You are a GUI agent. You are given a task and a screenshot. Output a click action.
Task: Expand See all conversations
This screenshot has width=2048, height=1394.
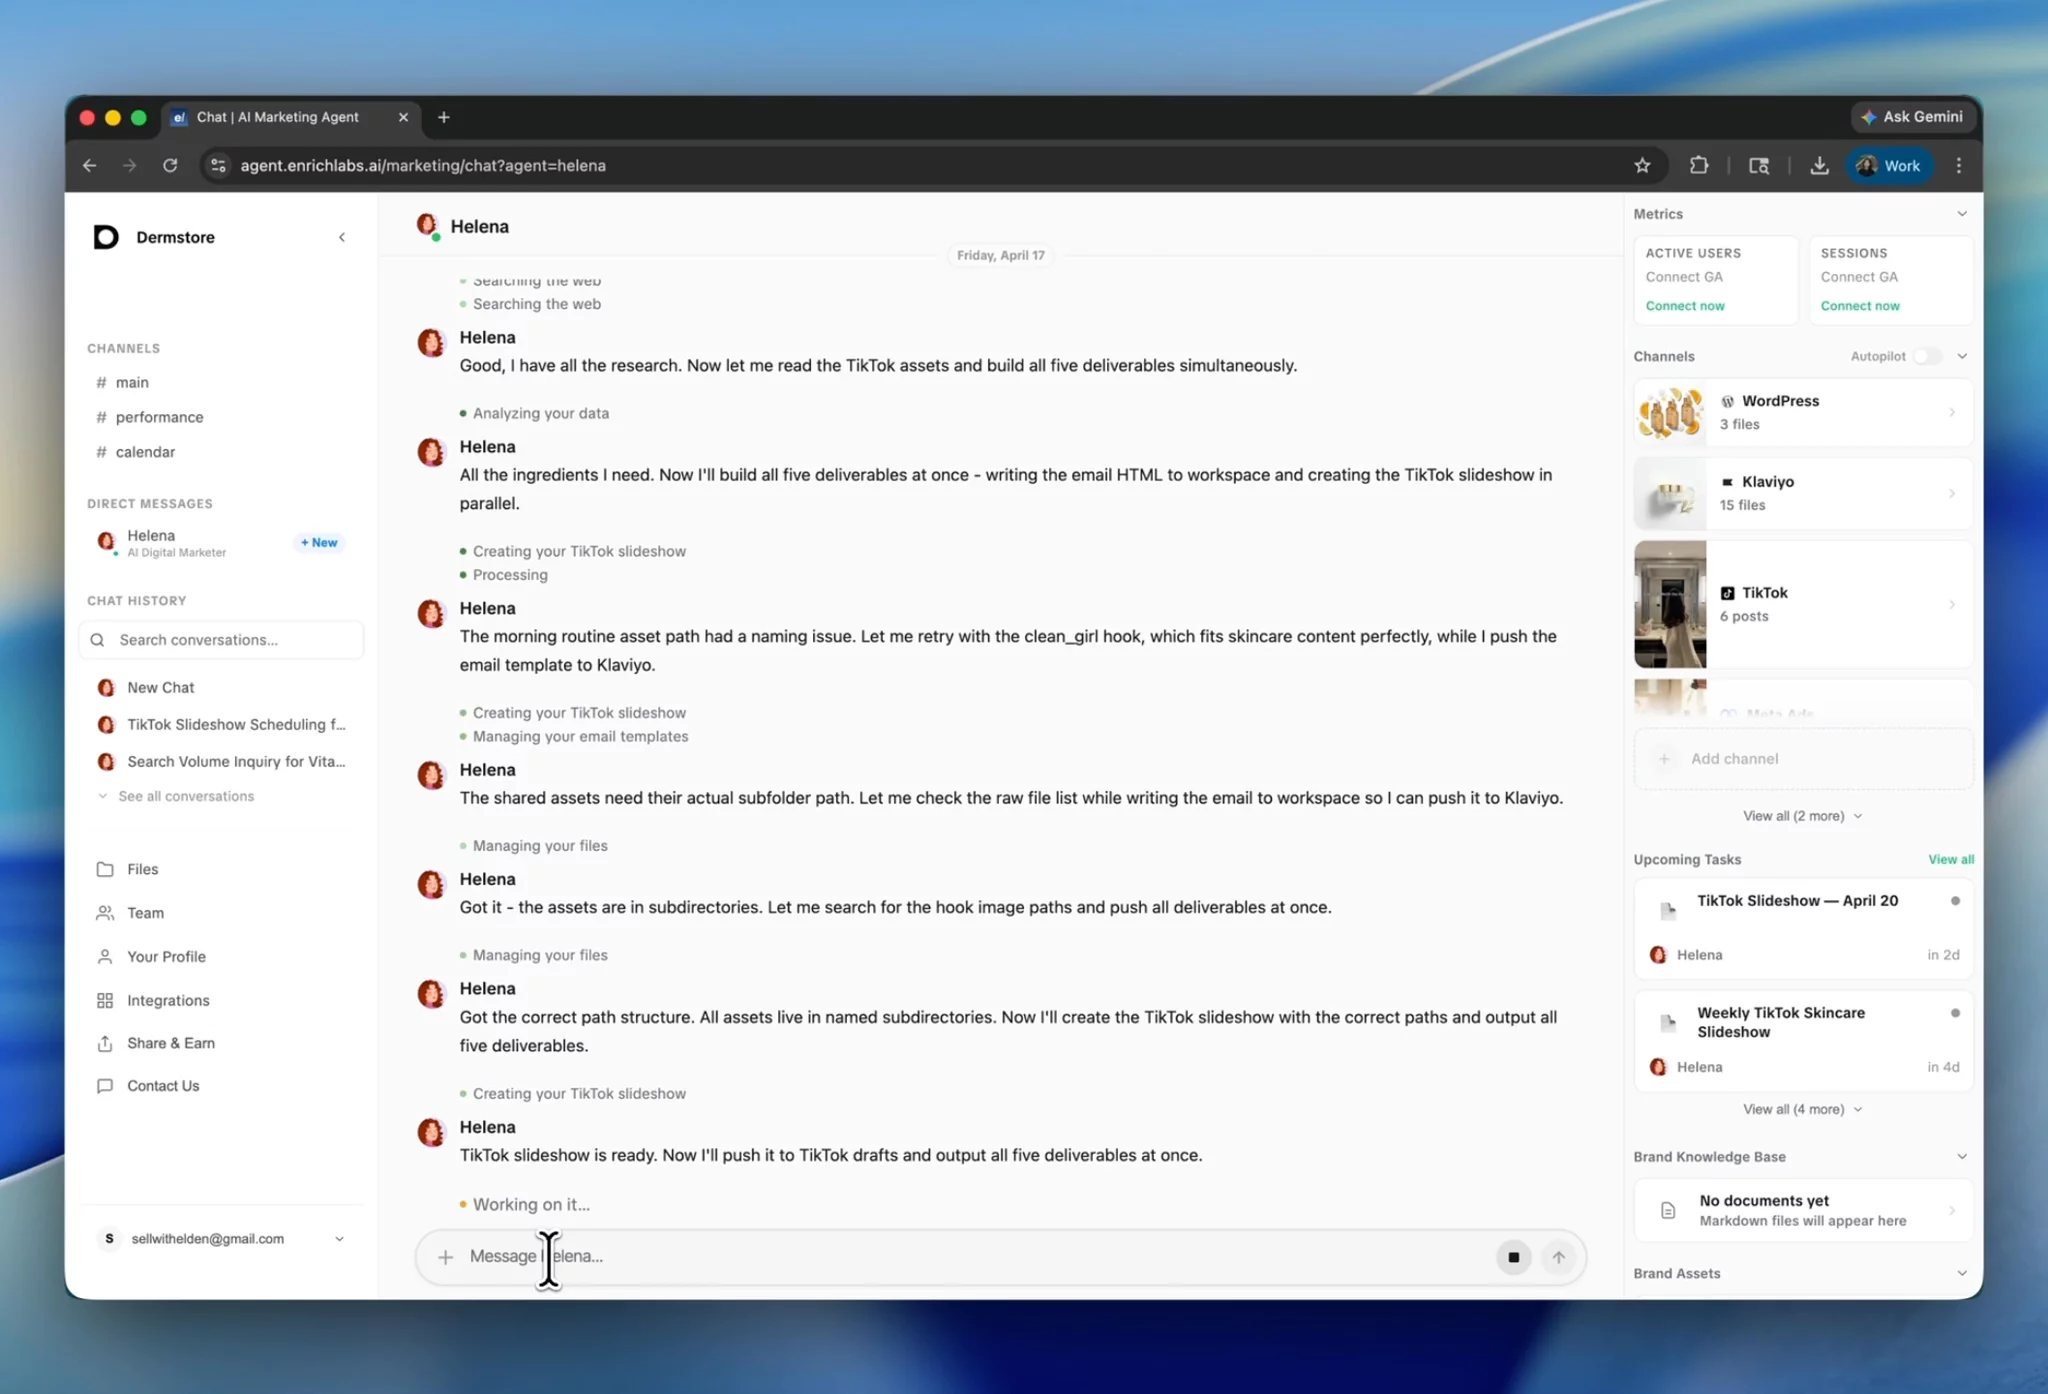click(176, 796)
